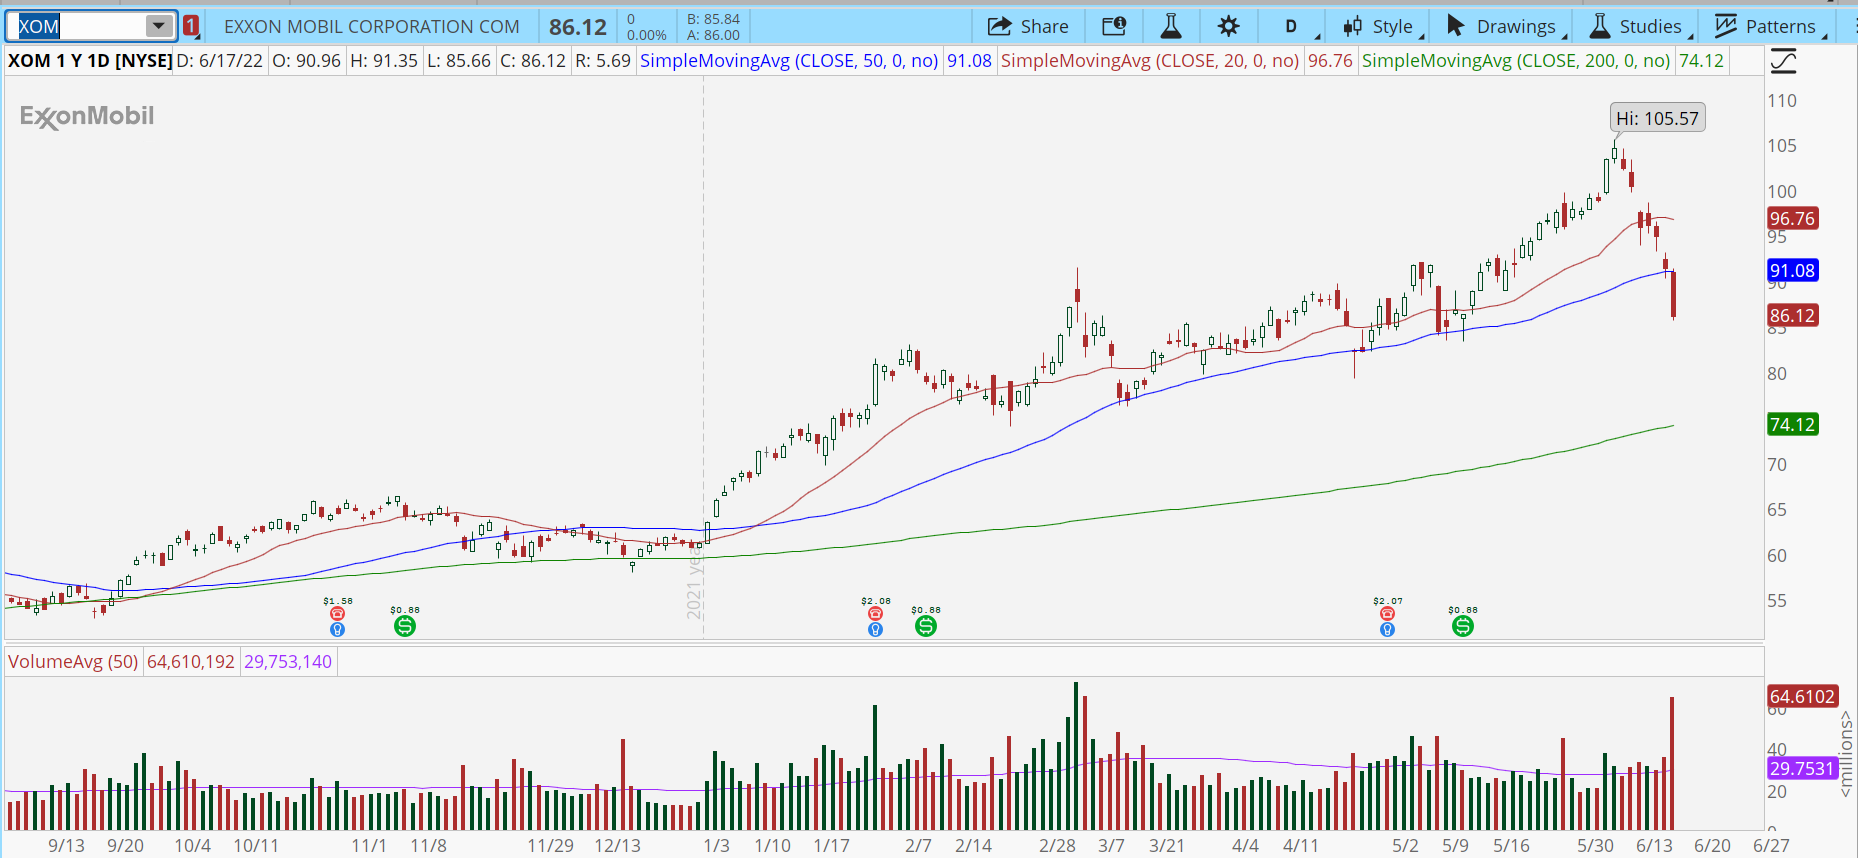This screenshot has width=1858, height=858.
Task: Click the drawing-set icon at chart top right
Action: click(x=1783, y=62)
